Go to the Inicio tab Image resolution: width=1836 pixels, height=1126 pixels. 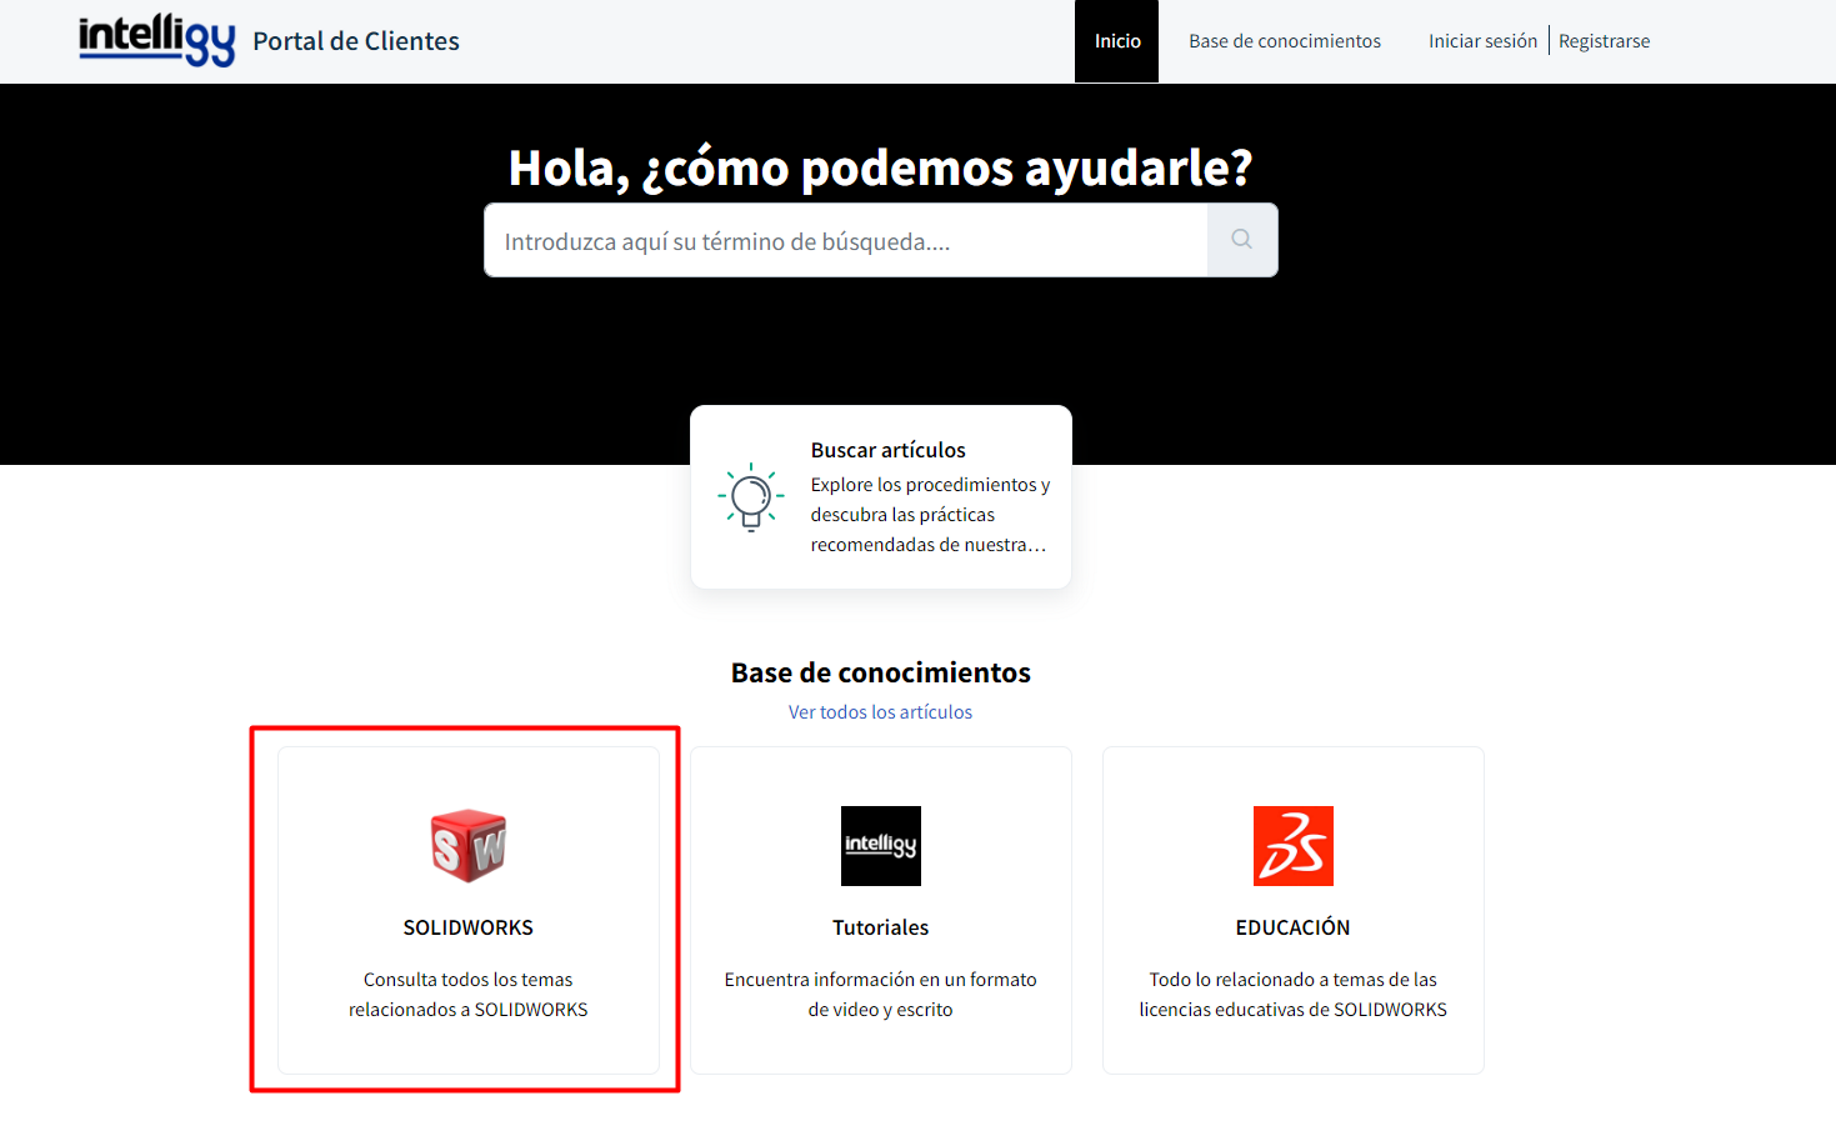pyautogui.click(x=1117, y=41)
